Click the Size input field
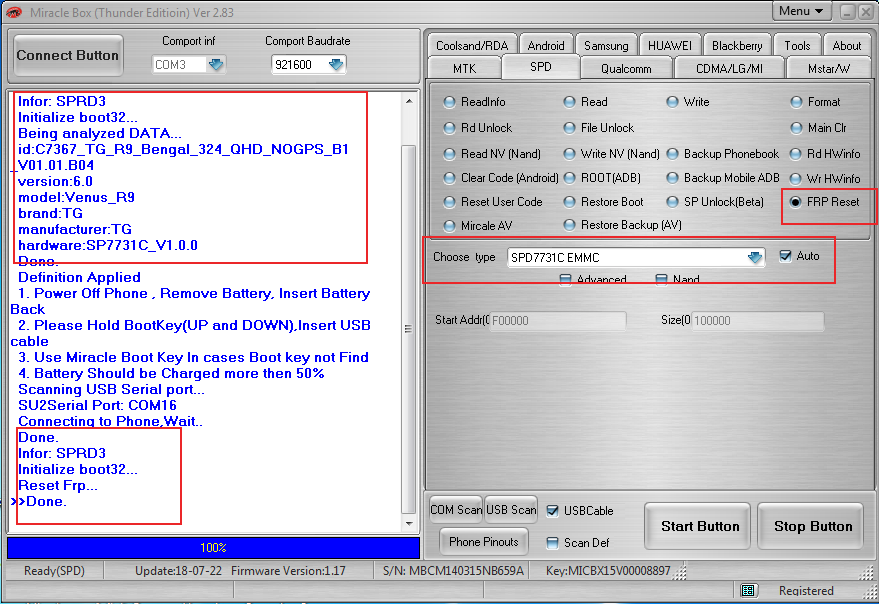The height and width of the screenshot is (604, 879). tap(757, 320)
